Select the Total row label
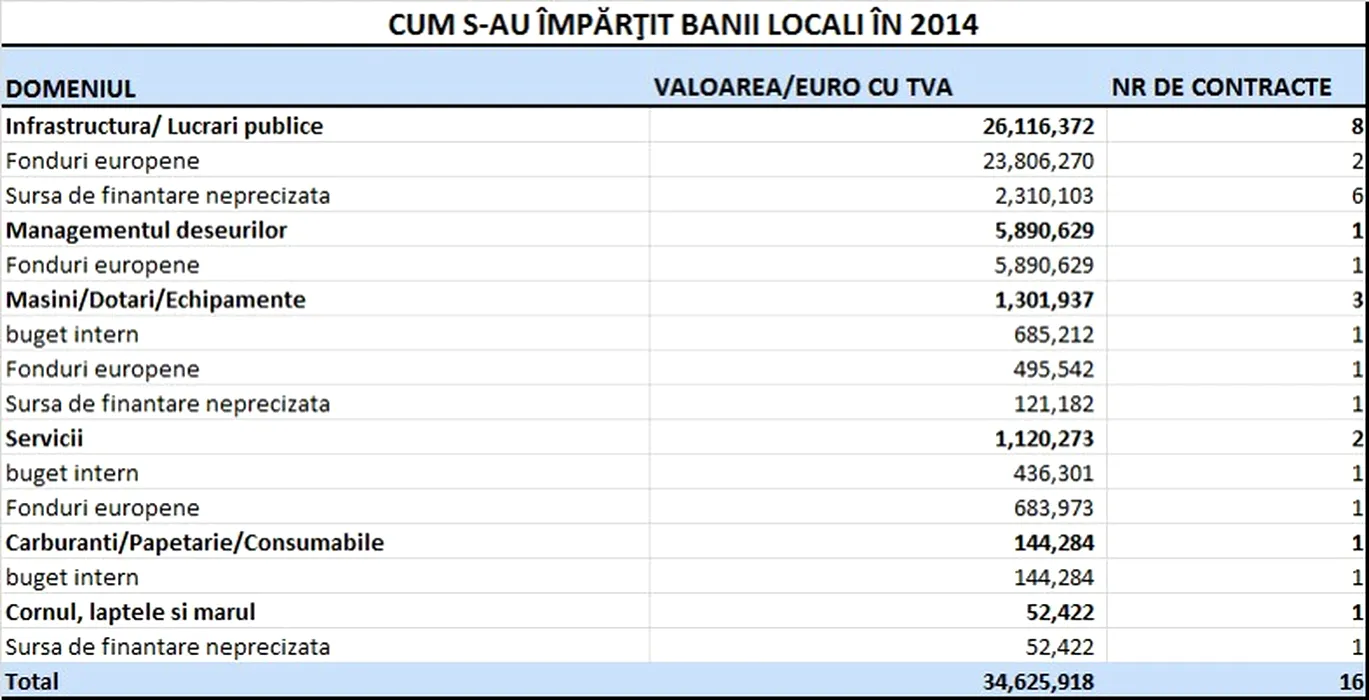Image resolution: width=1369 pixels, height=700 pixels. tap(32, 682)
